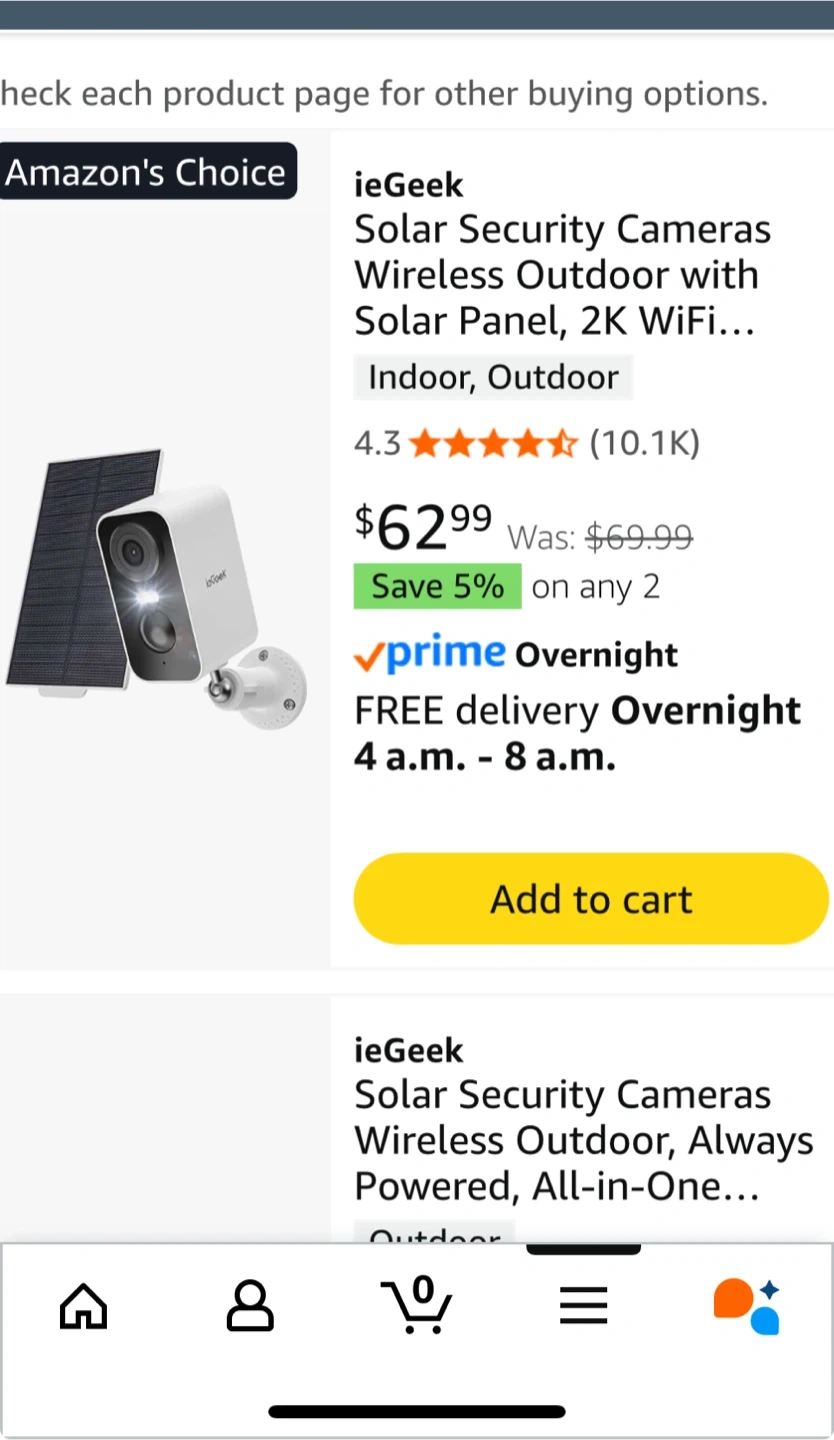The height and width of the screenshot is (1440, 834).
Task: Tap the Prime logo on first listing
Action: coord(430,654)
